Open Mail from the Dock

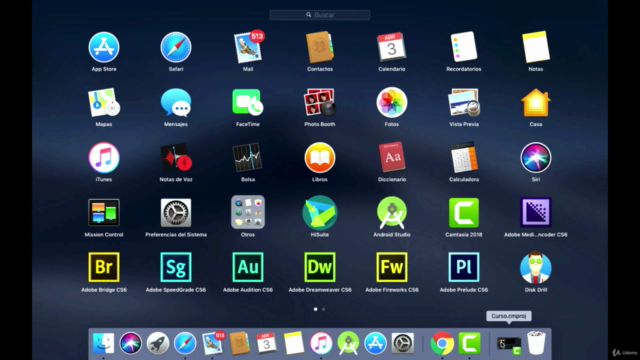pyautogui.click(x=213, y=342)
